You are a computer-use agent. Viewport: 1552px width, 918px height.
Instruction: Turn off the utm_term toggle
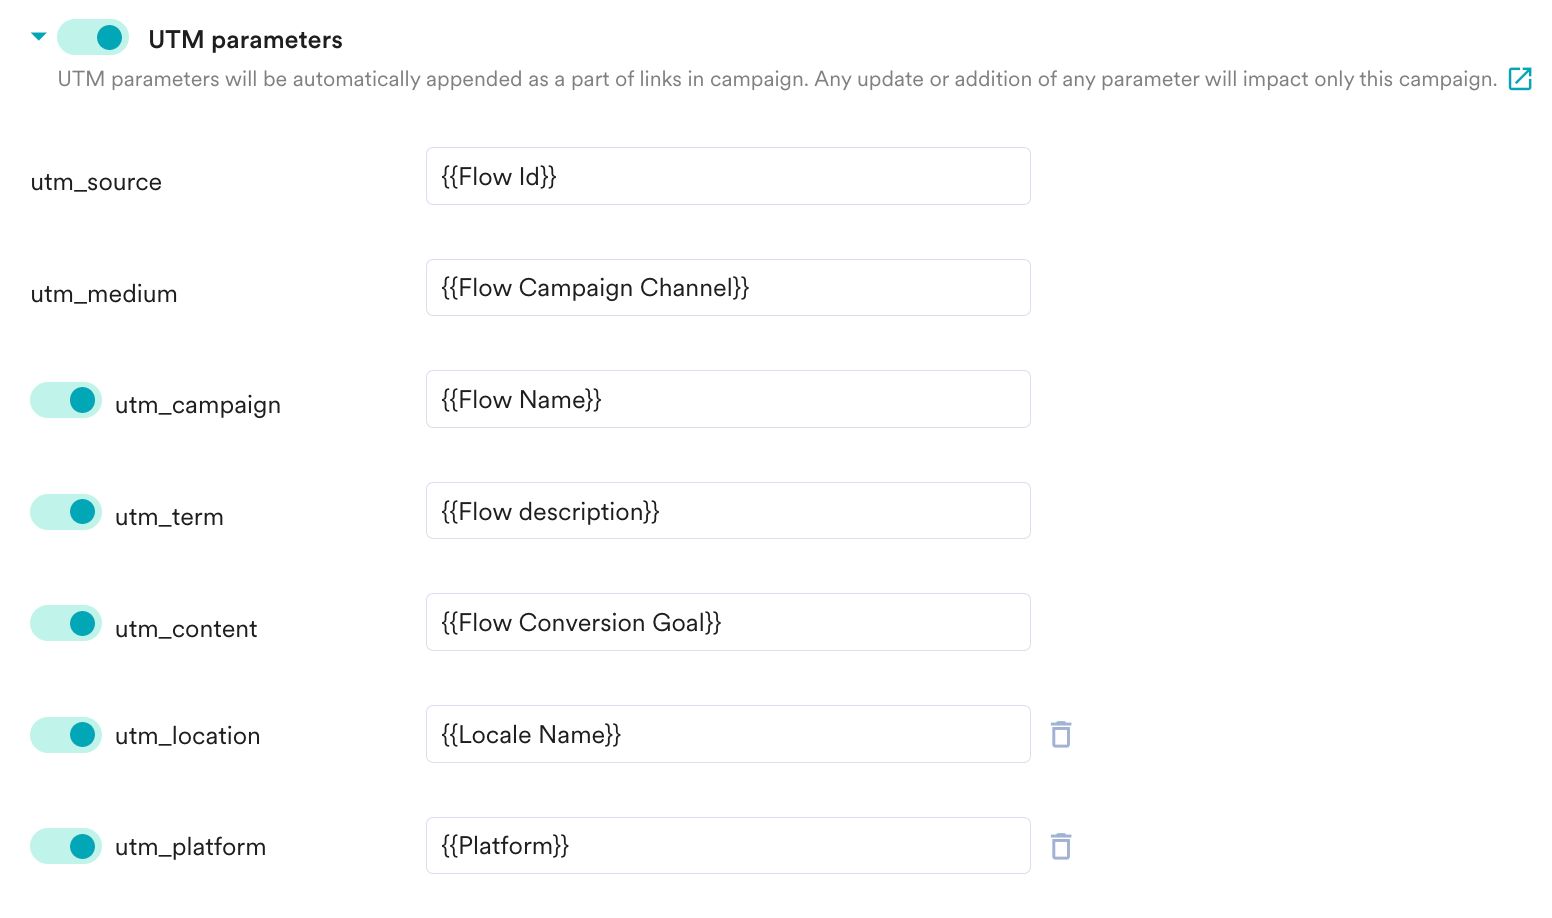point(66,512)
